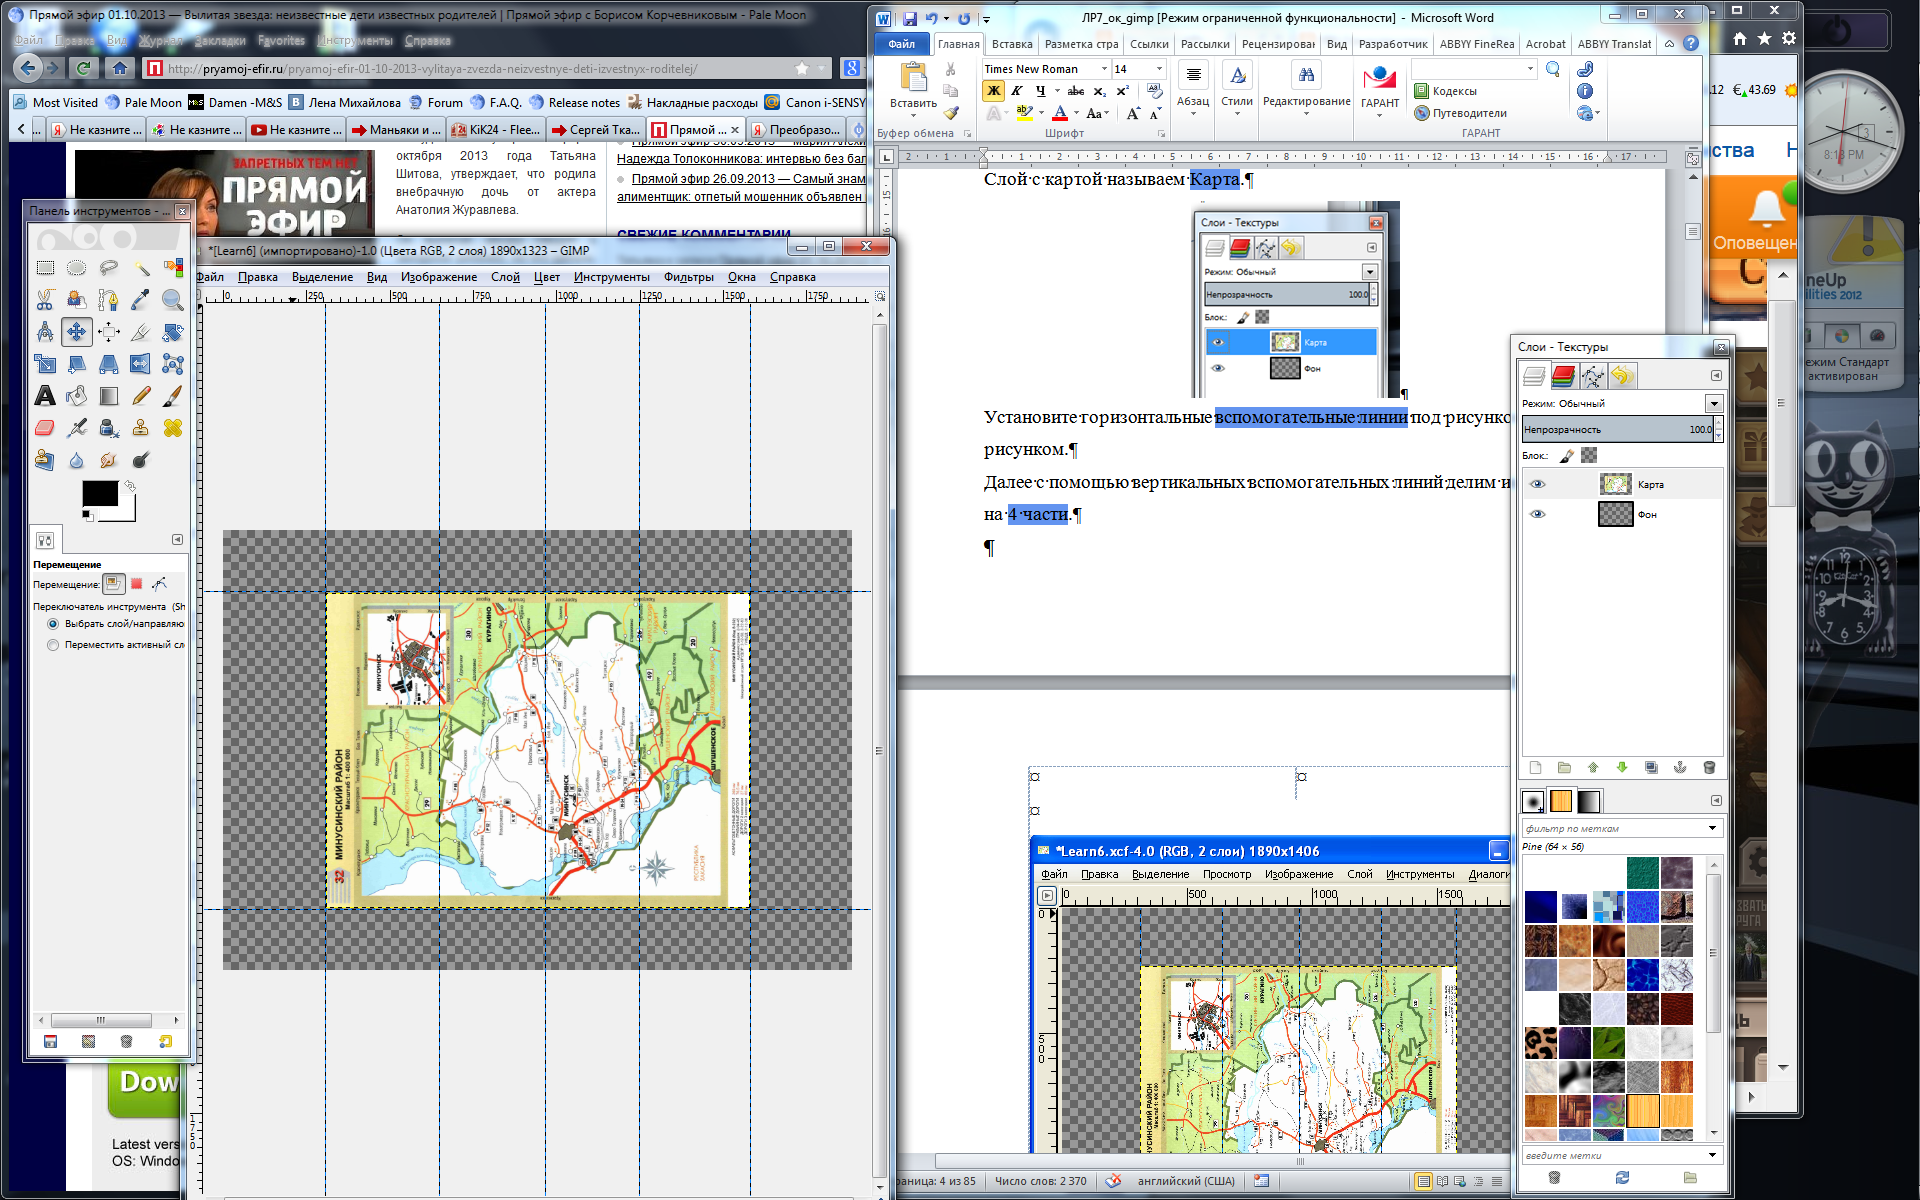Select the Paintbrush tool in toolbox
The height and width of the screenshot is (1200, 1920).
173,396
